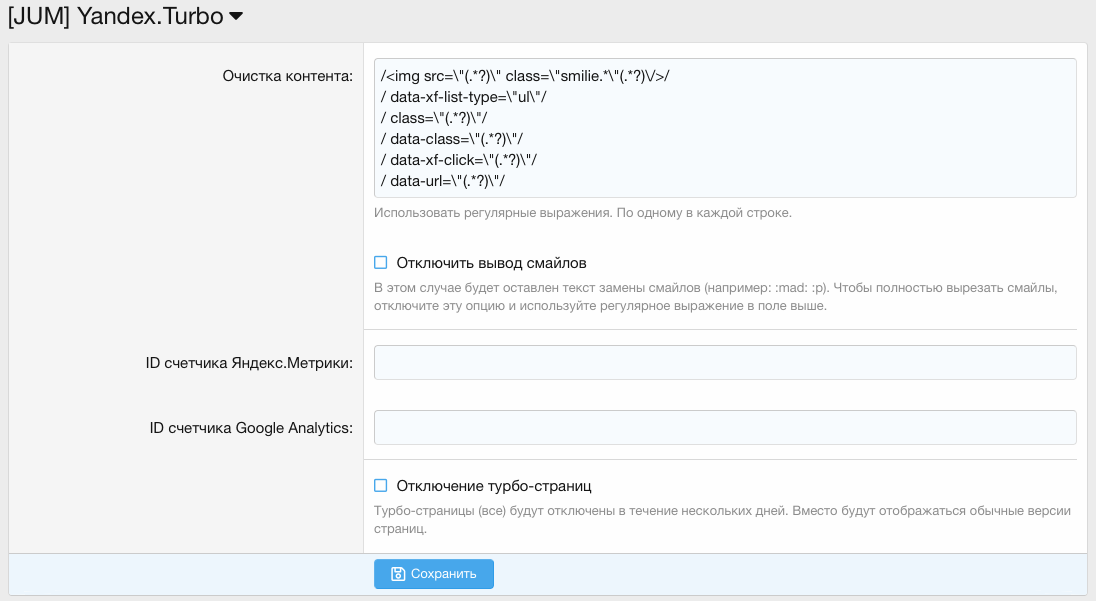This screenshot has width=1096, height=601.
Task: Click the ID счетчика Google Analytics label
Action: (251, 427)
